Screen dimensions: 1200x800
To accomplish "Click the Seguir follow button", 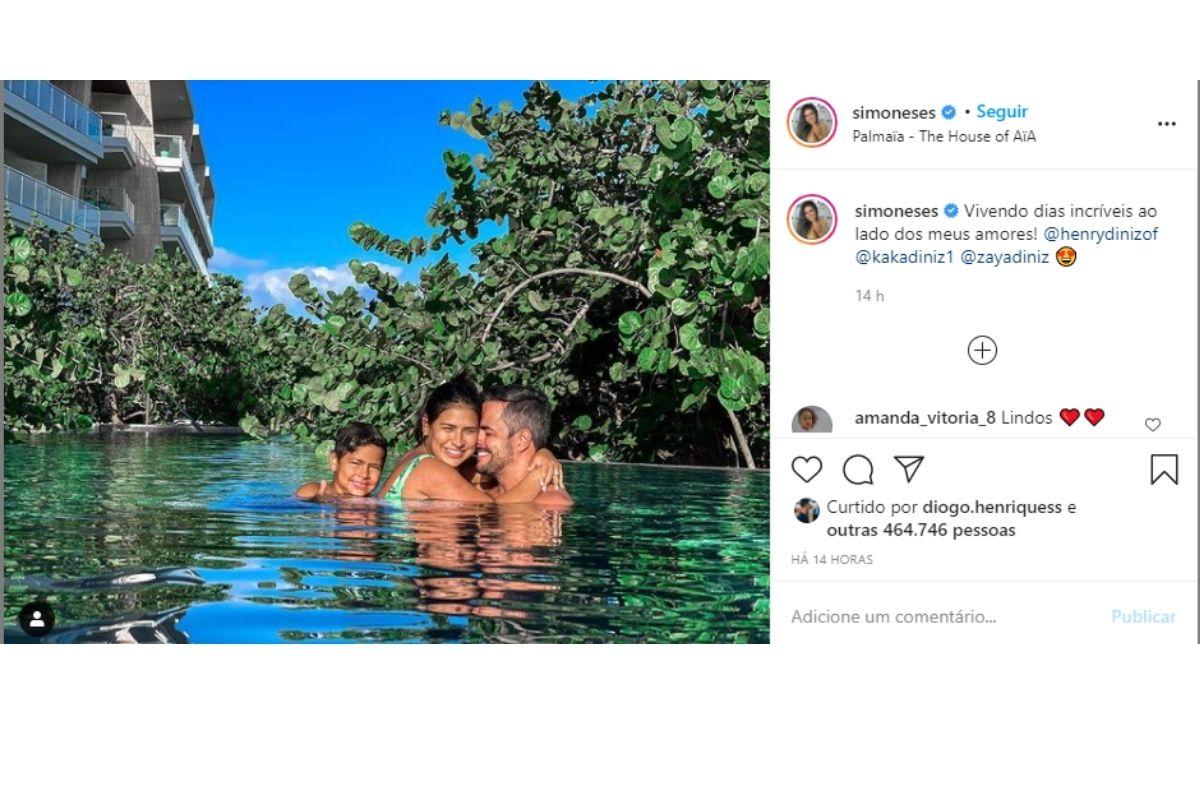I will click(1002, 112).
